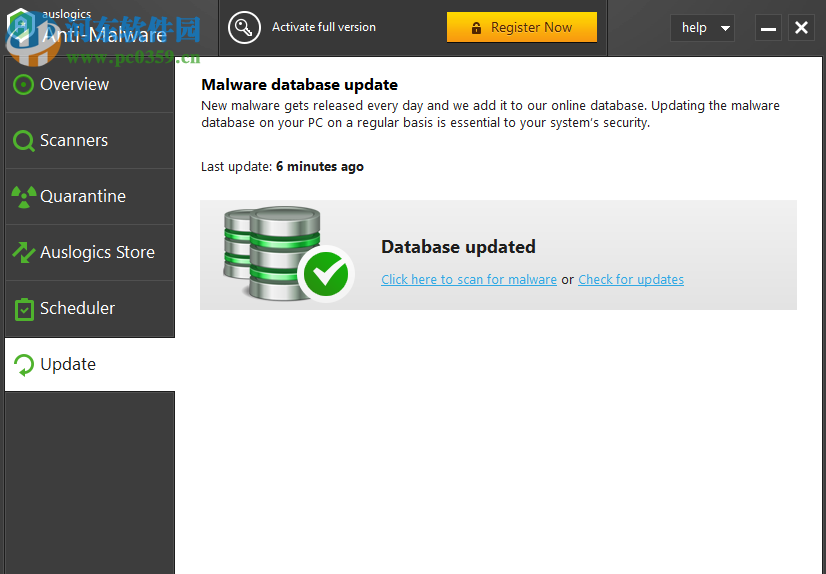Minimize the Anti-Malware window
Screen dimensions: 826x574
768,27
